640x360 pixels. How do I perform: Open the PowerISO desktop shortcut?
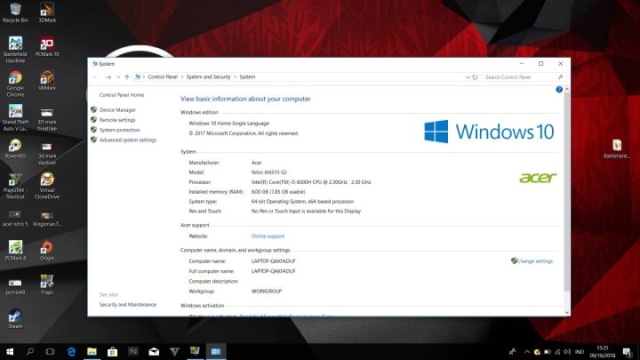point(15,149)
